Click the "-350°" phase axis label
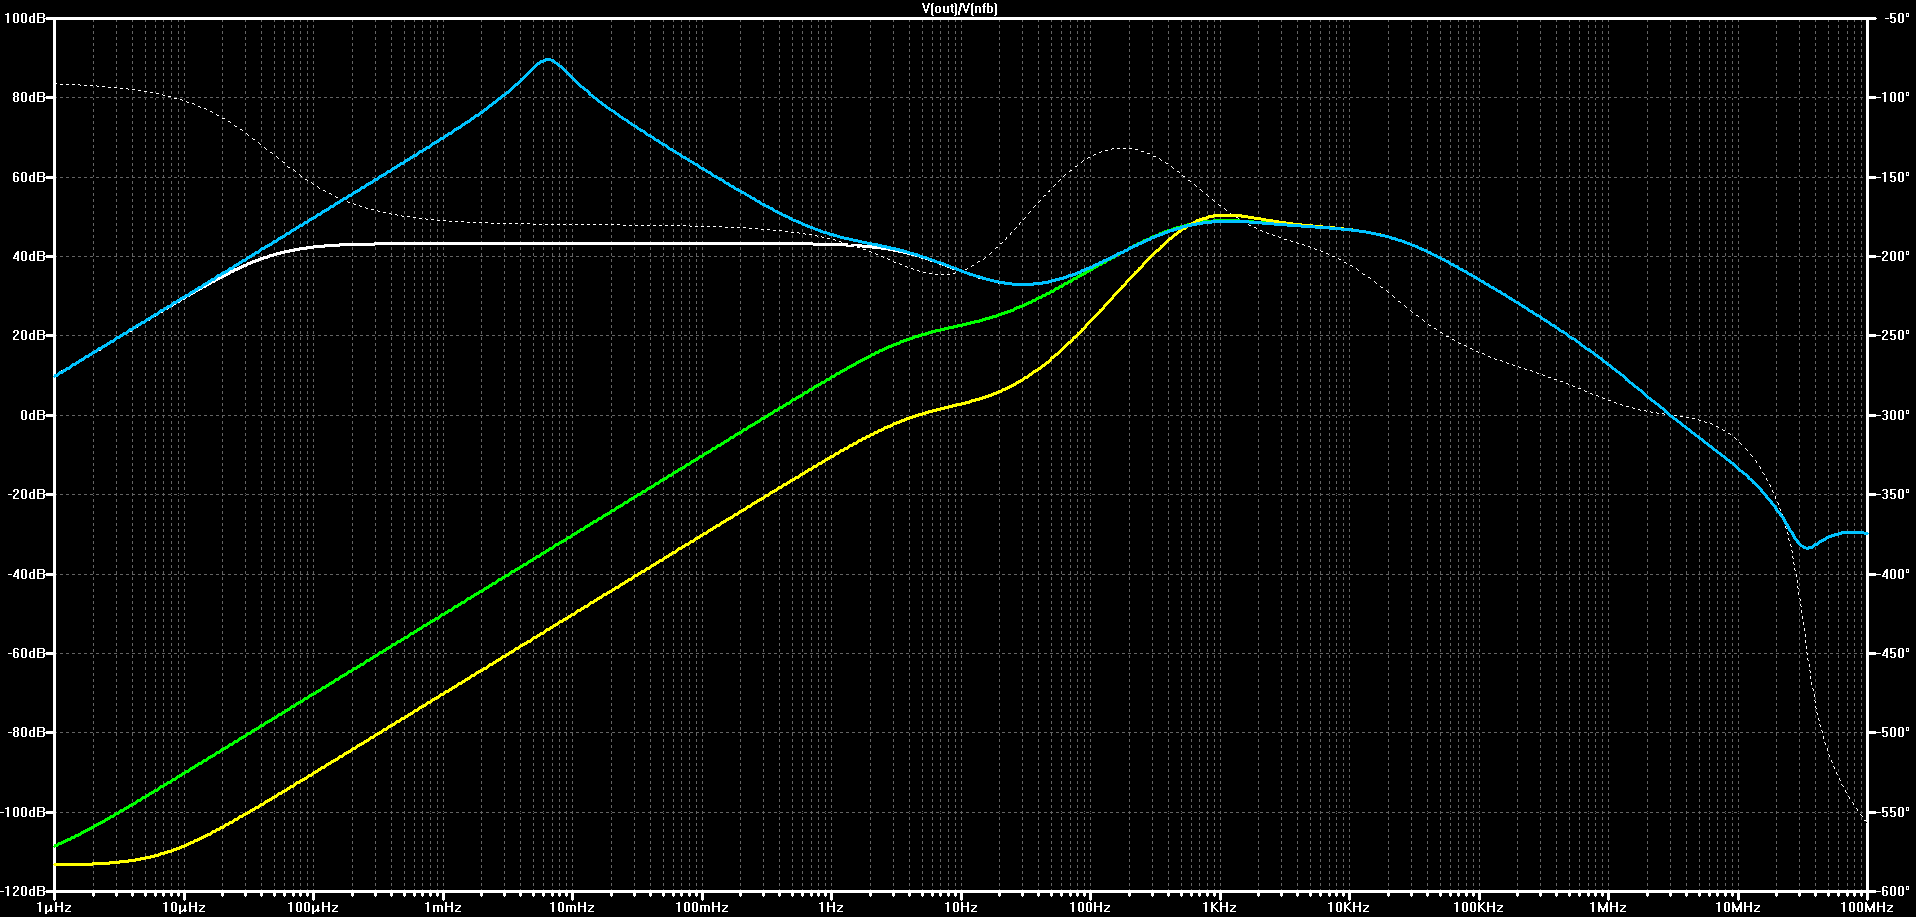The width and height of the screenshot is (1916, 917). click(1894, 495)
